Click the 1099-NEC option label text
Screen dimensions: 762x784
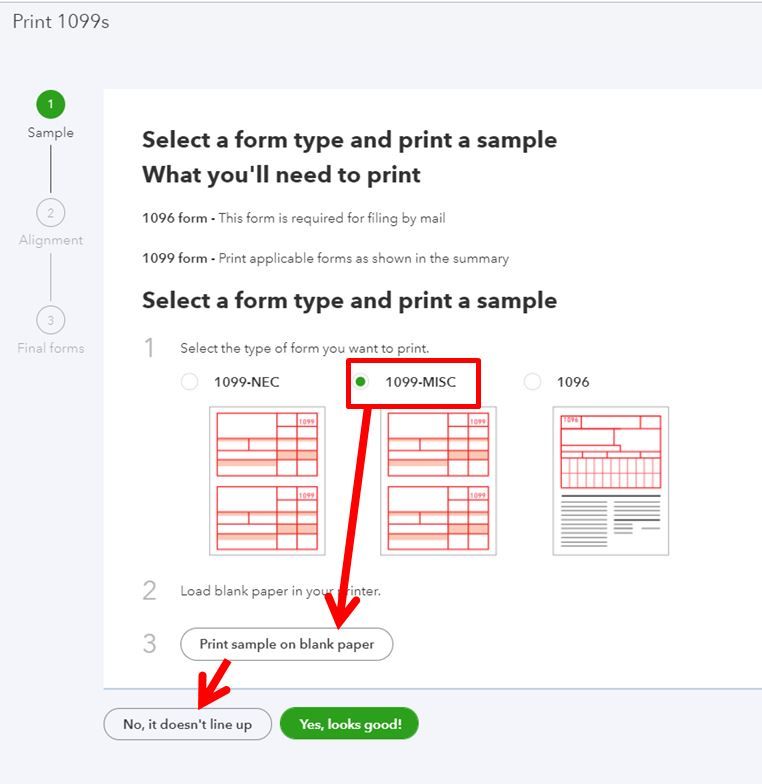[246, 382]
